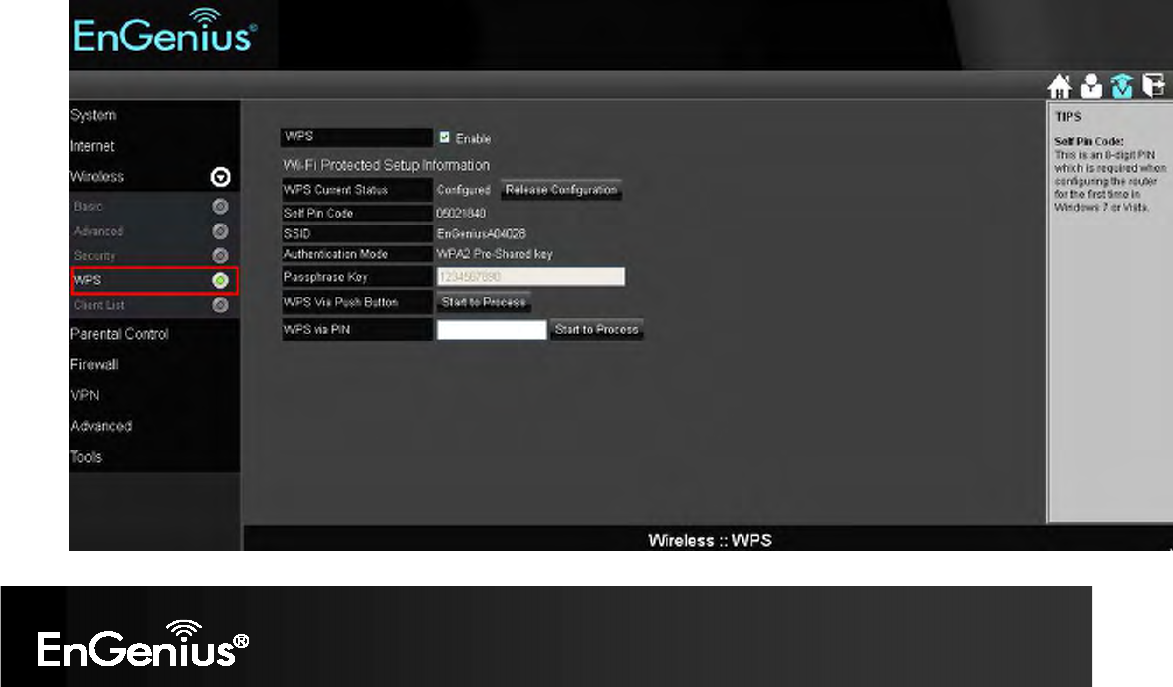
Task: Open the VPN menu
Action: click(85, 395)
